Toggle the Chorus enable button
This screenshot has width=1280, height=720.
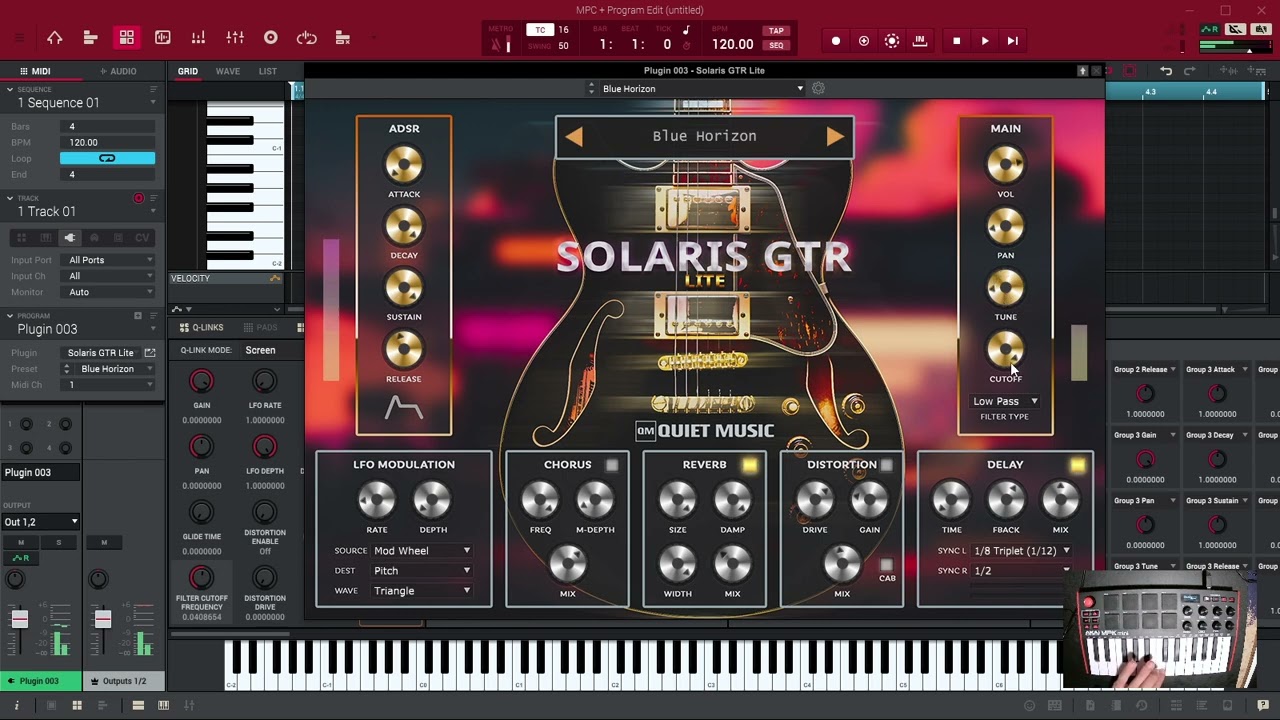pos(612,465)
